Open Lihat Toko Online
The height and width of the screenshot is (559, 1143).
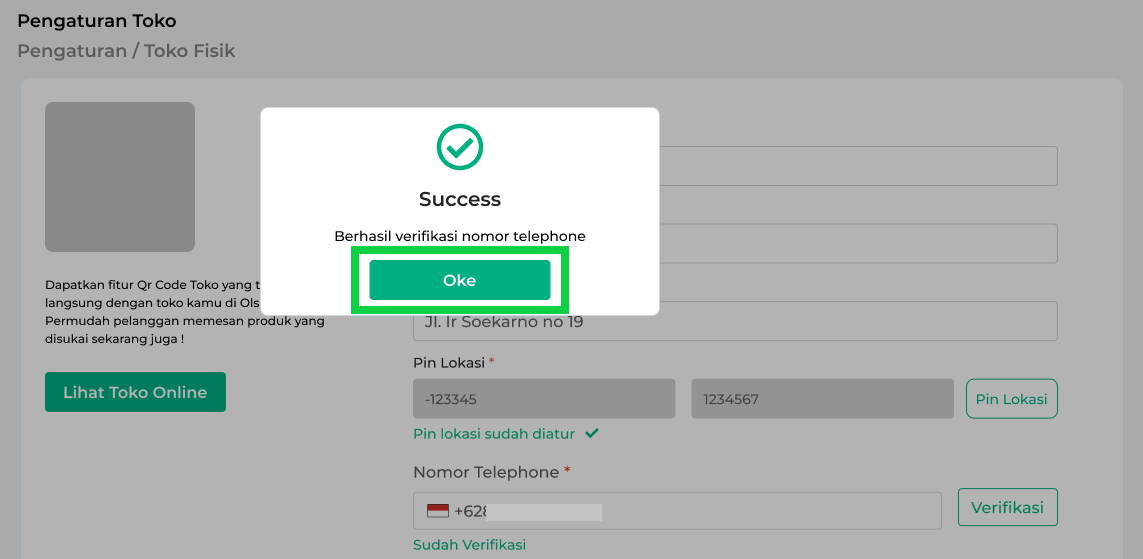pyautogui.click(x=135, y=392)
